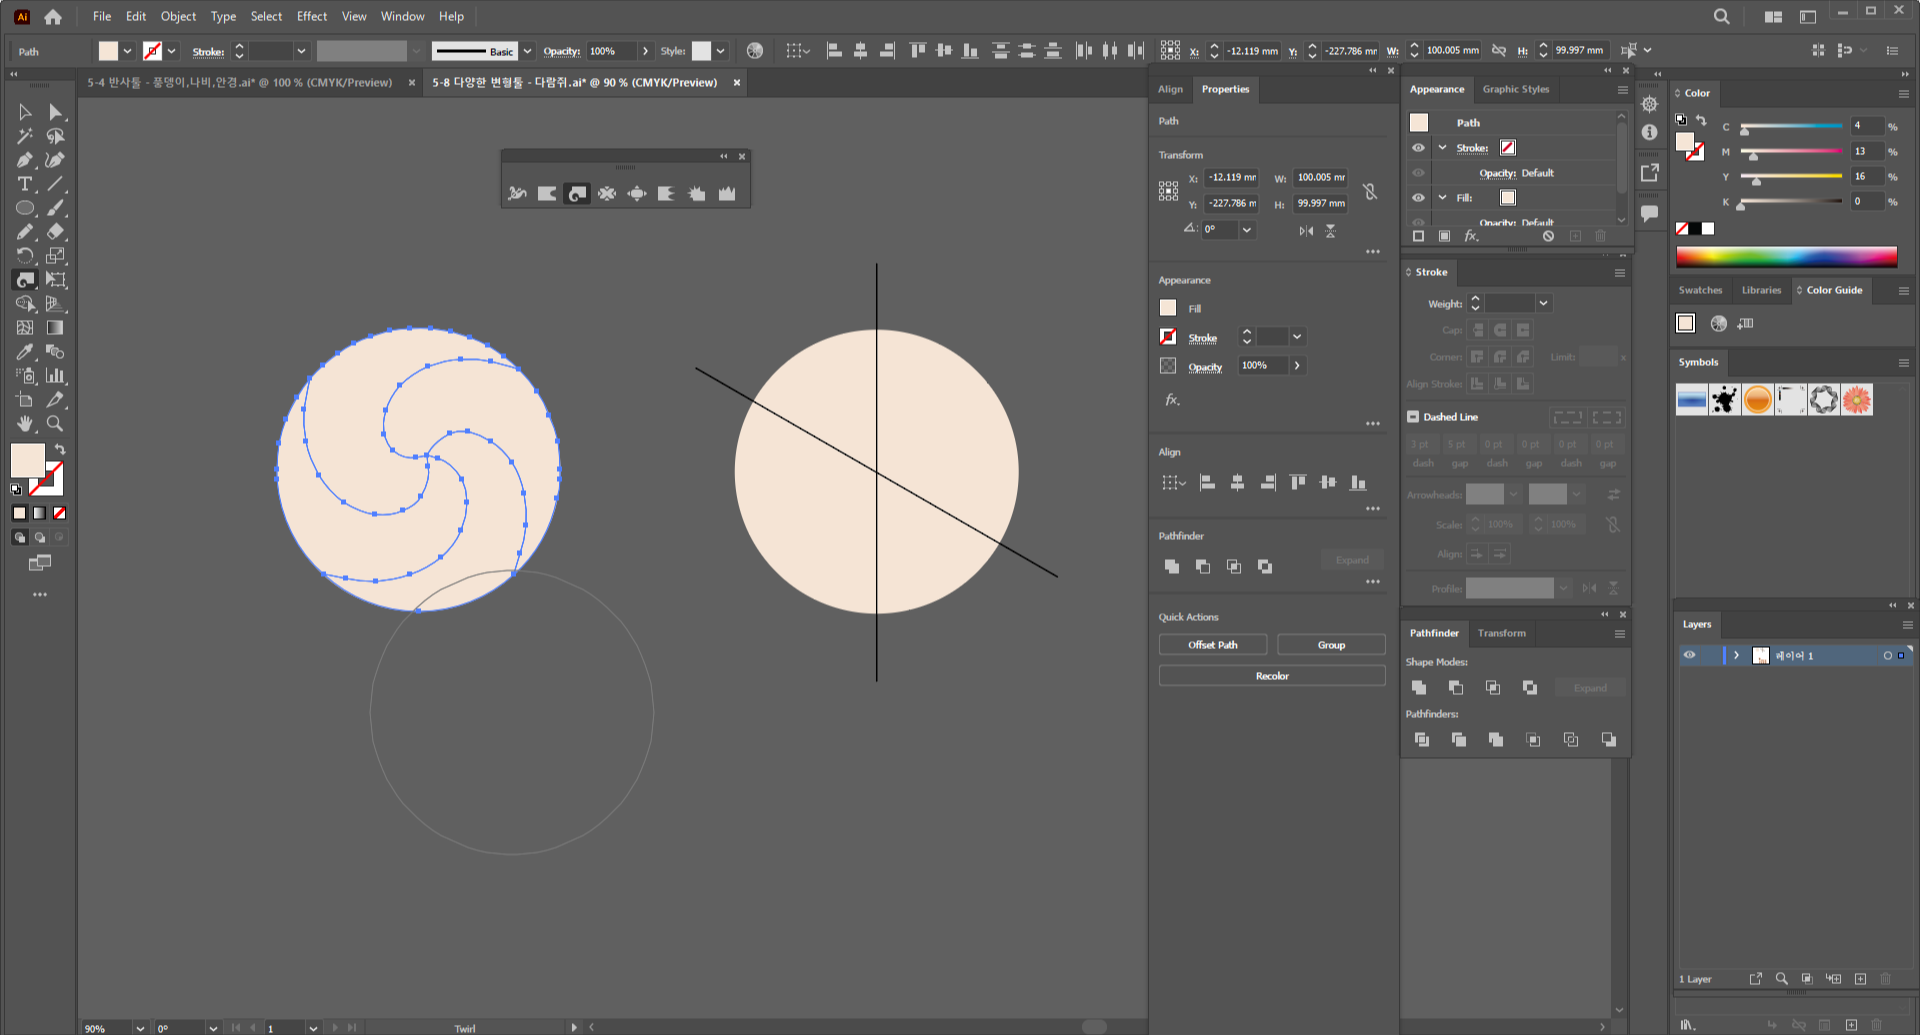Screen dimensions: 1920x1035
Task: Open Stroke Weight dropdown in Stroke panel
Action: [1543, 303]
